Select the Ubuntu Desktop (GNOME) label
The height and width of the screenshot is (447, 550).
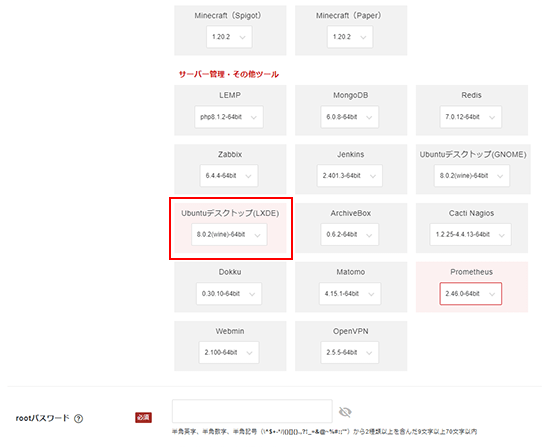tap(473, 154)
